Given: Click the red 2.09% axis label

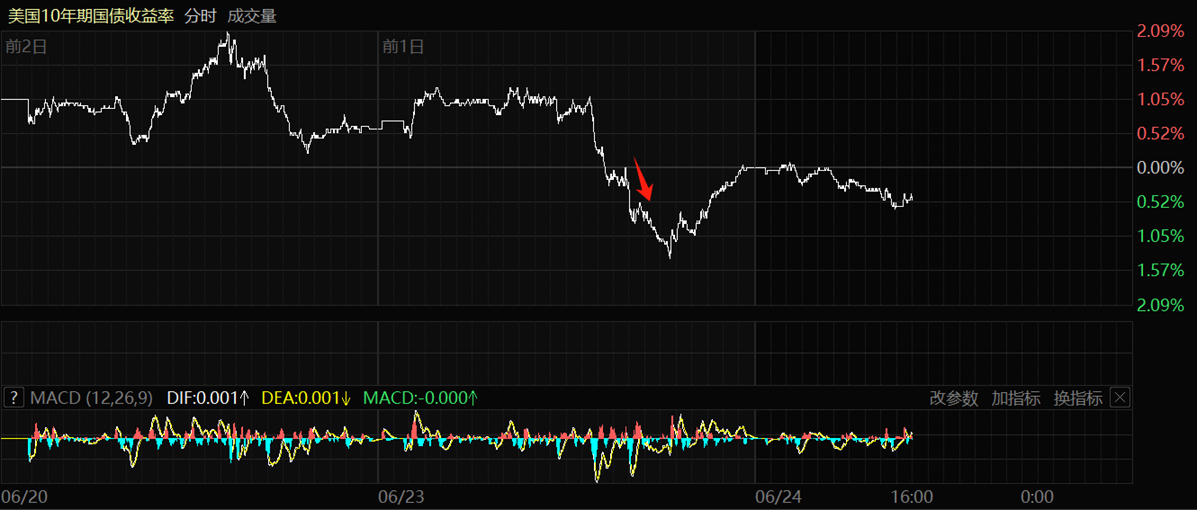Looking at the screenshot, I should tap(1160, 31).
